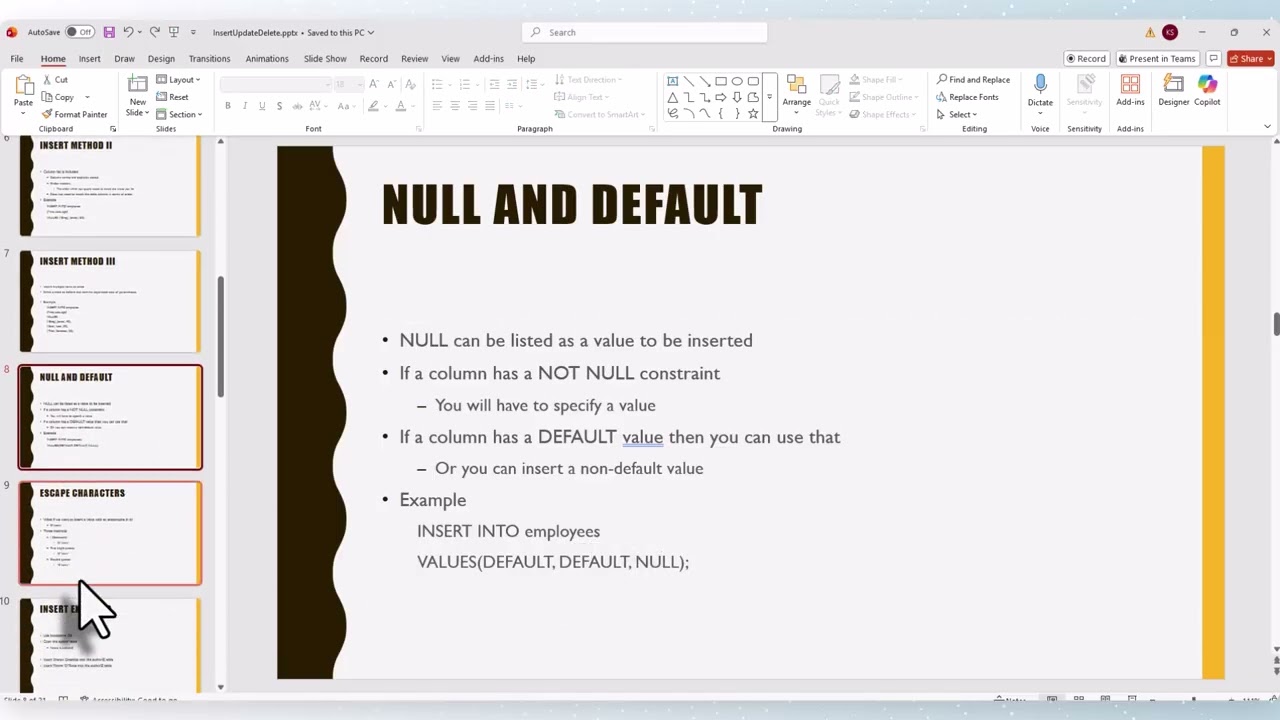
Task: Click the "You will have to specify a value" text
Action: click(x=545, y=405)
